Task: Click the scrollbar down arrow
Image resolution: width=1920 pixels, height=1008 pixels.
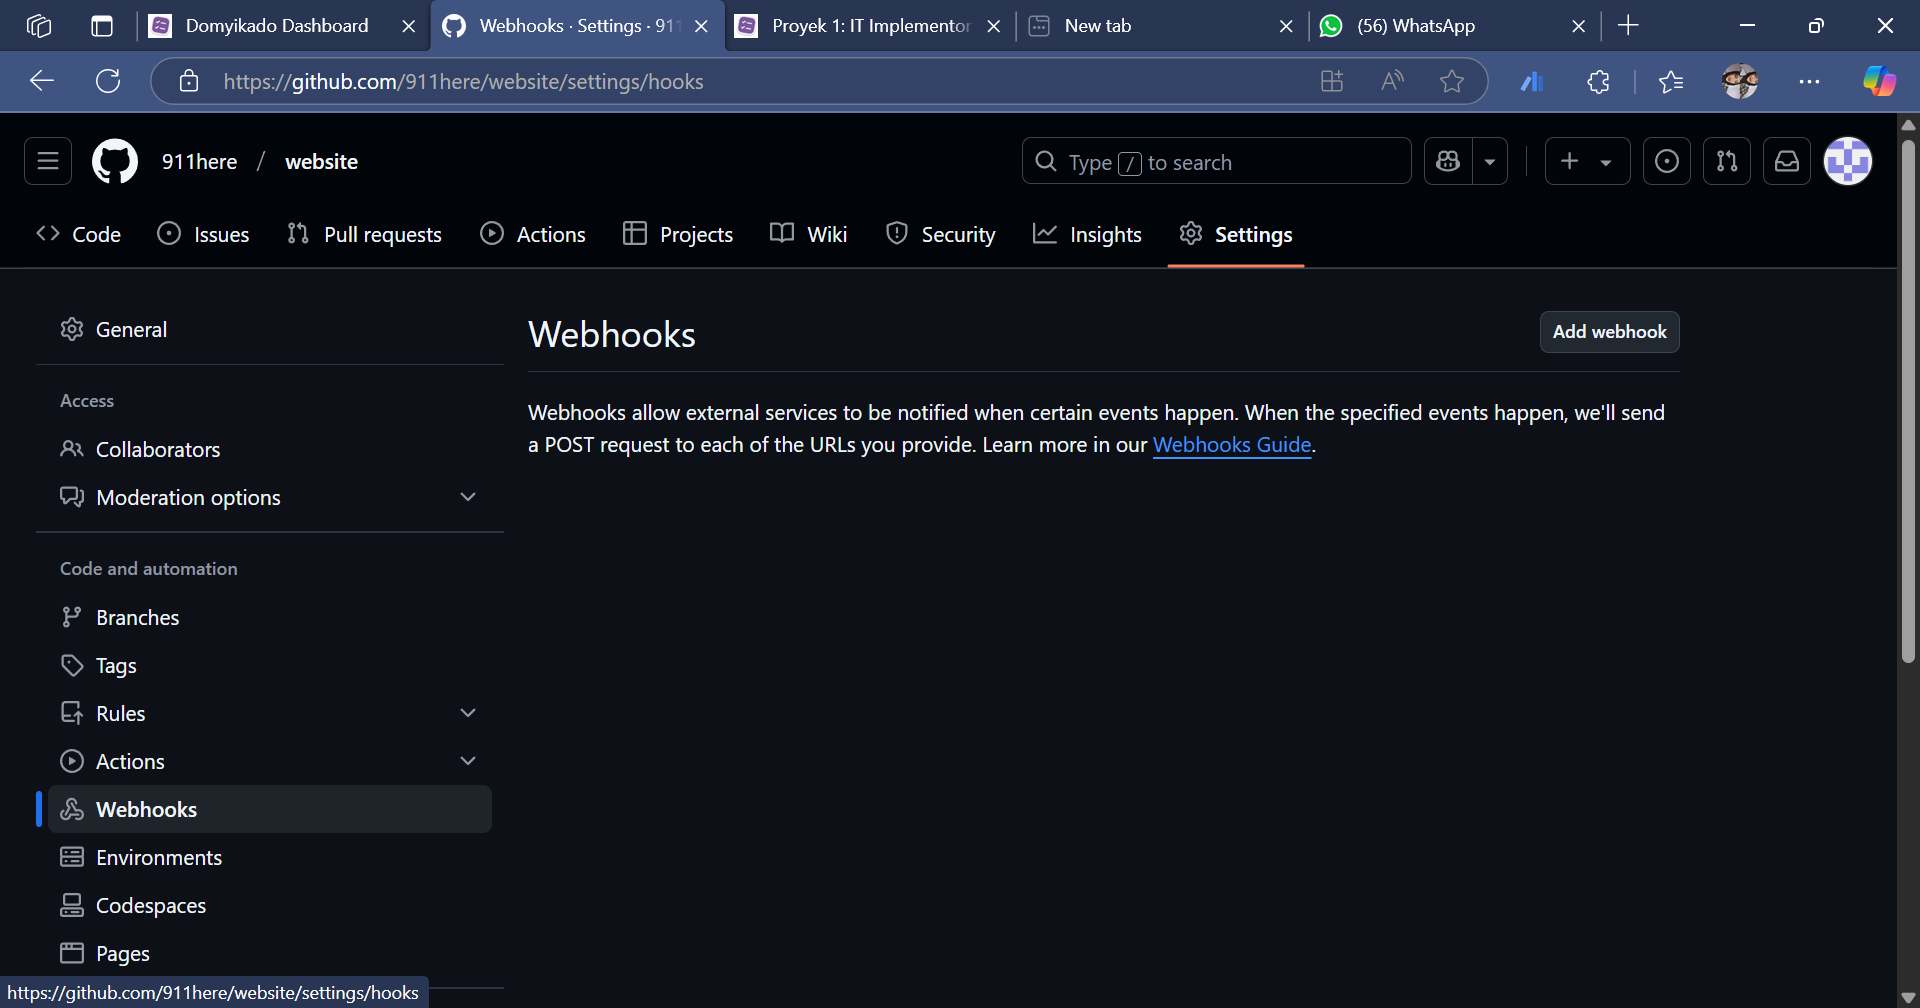Action: [1908, 998]
